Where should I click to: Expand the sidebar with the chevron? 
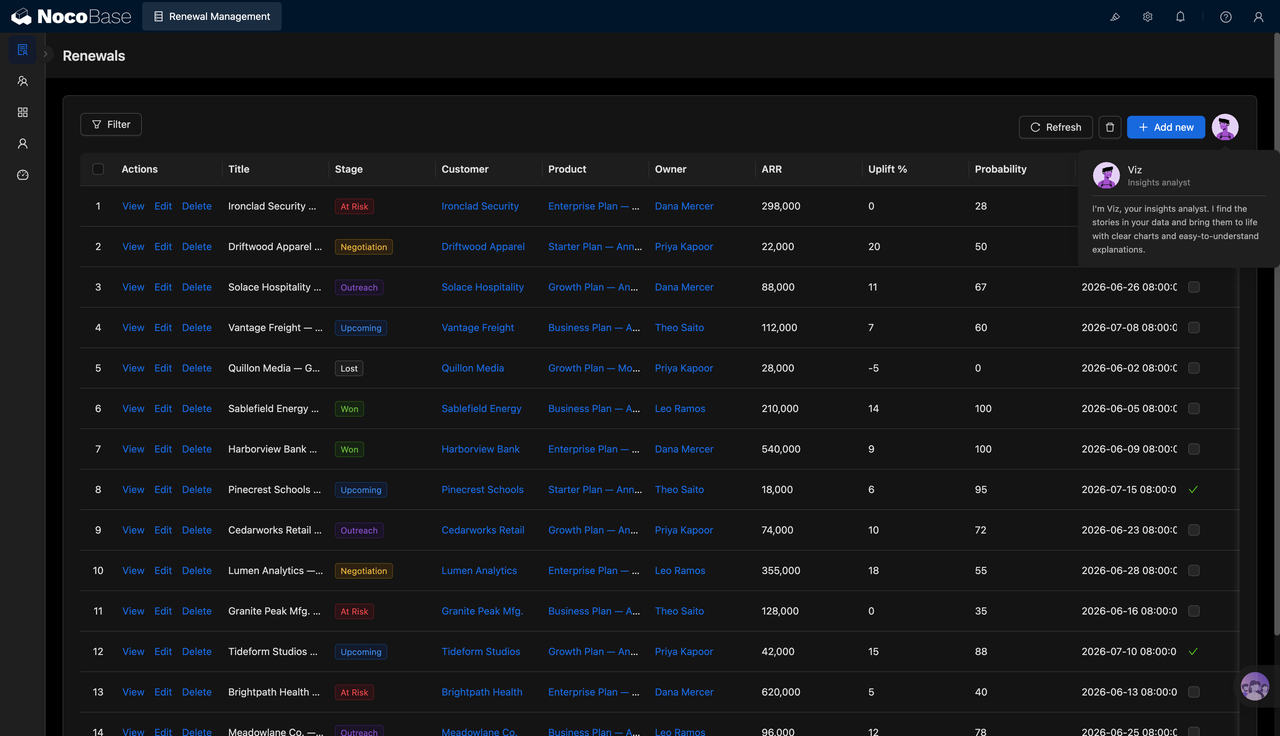46,55
